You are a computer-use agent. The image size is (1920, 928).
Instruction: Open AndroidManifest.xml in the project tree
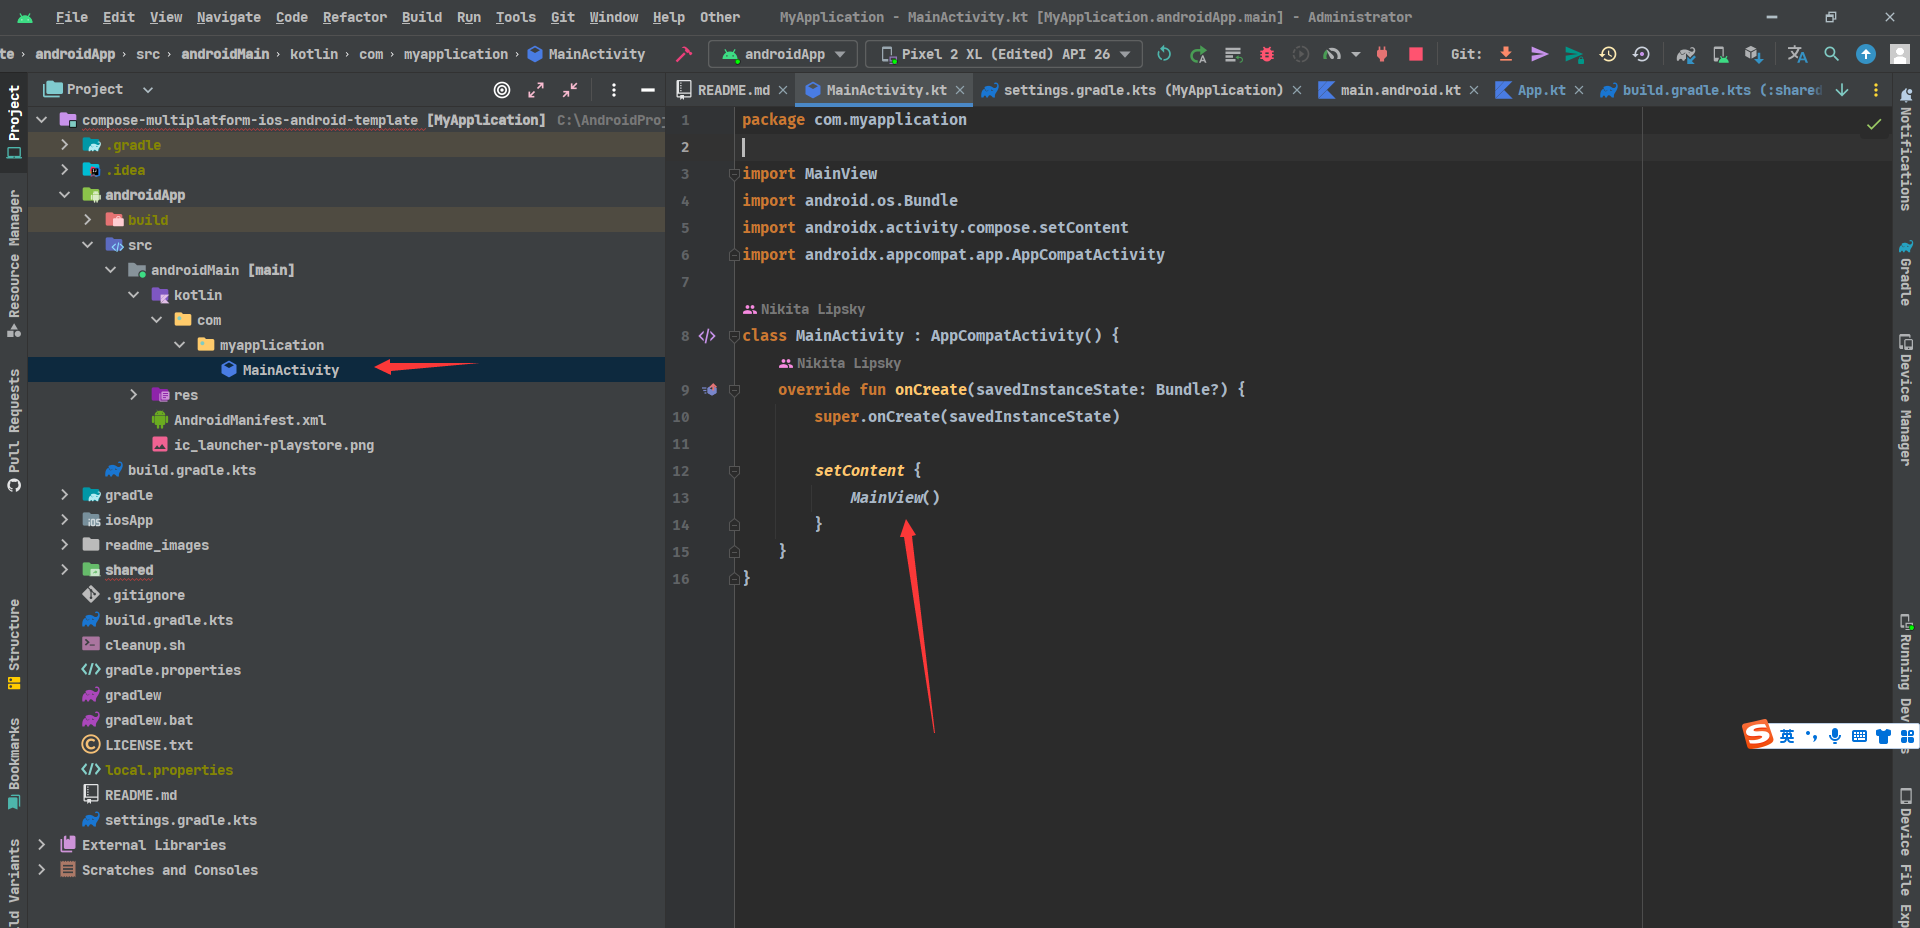(249, 420)
